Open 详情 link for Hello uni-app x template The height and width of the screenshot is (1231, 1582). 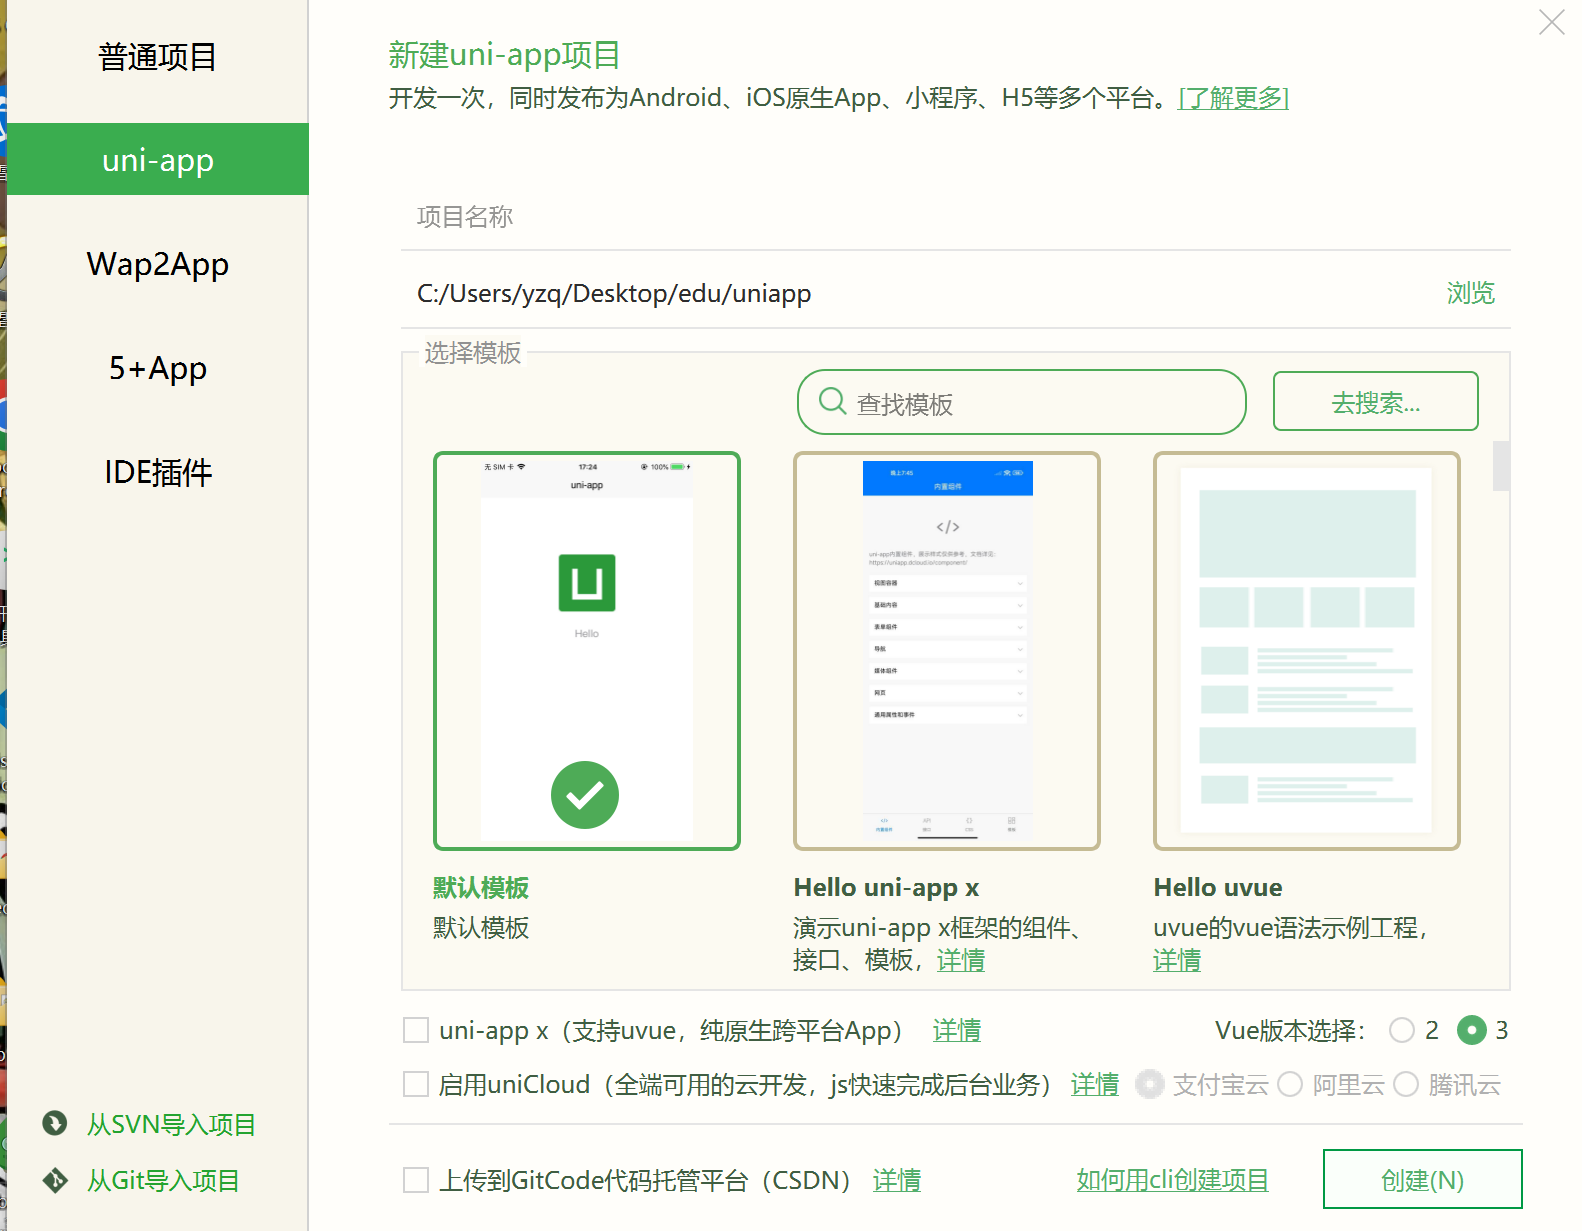961,960
